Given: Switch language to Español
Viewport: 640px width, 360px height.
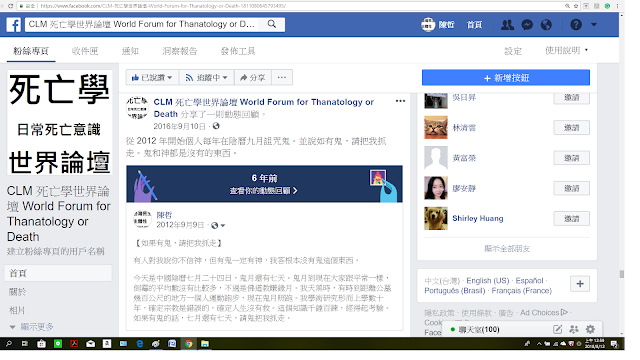Looking at the screenshot, I should (x=529, y=281).
